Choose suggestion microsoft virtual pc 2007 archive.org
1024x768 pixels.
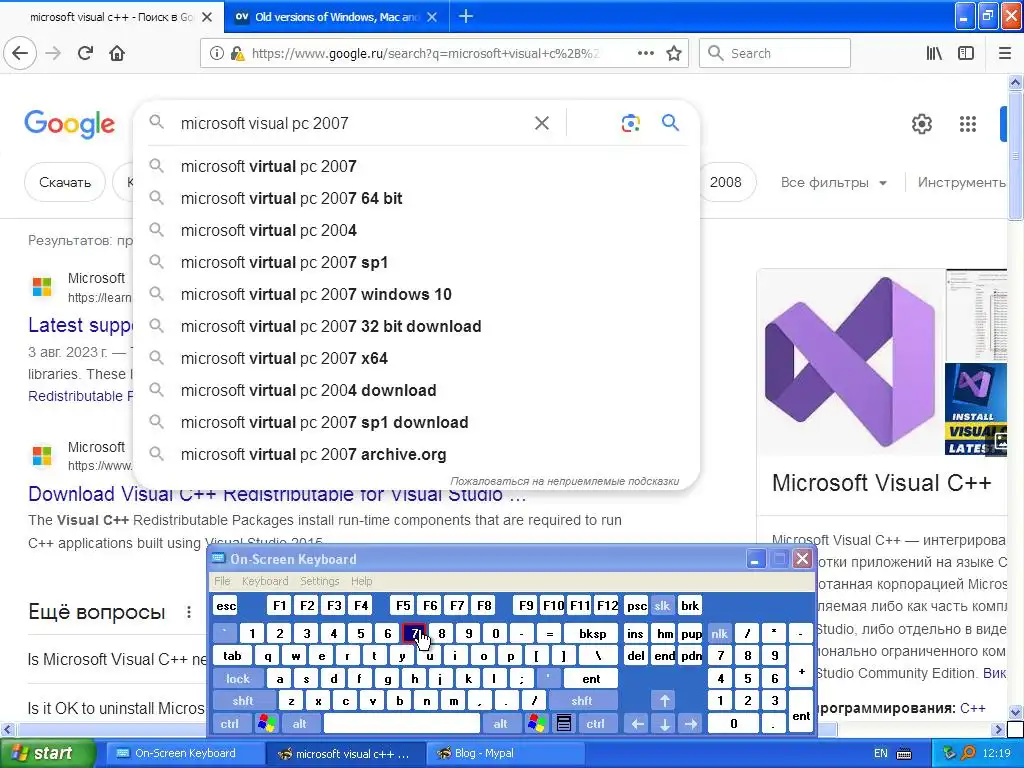click(417, 454)
